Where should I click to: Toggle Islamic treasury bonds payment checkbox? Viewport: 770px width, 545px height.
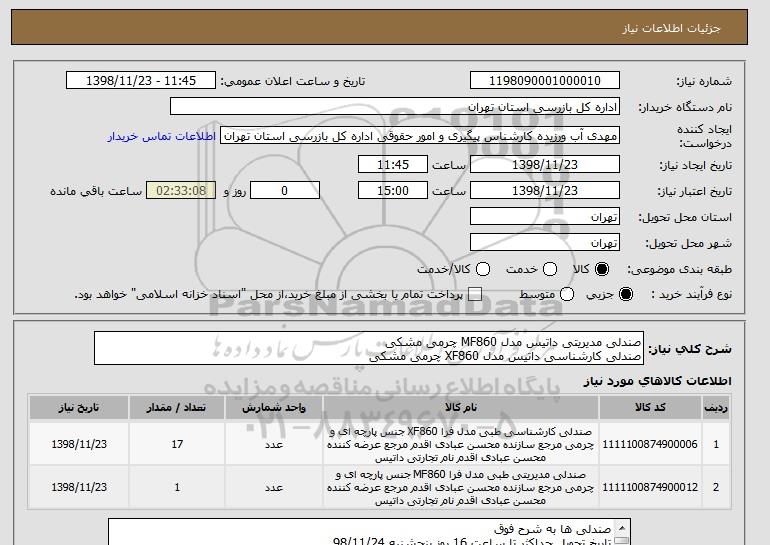click(x=475, y=295)
